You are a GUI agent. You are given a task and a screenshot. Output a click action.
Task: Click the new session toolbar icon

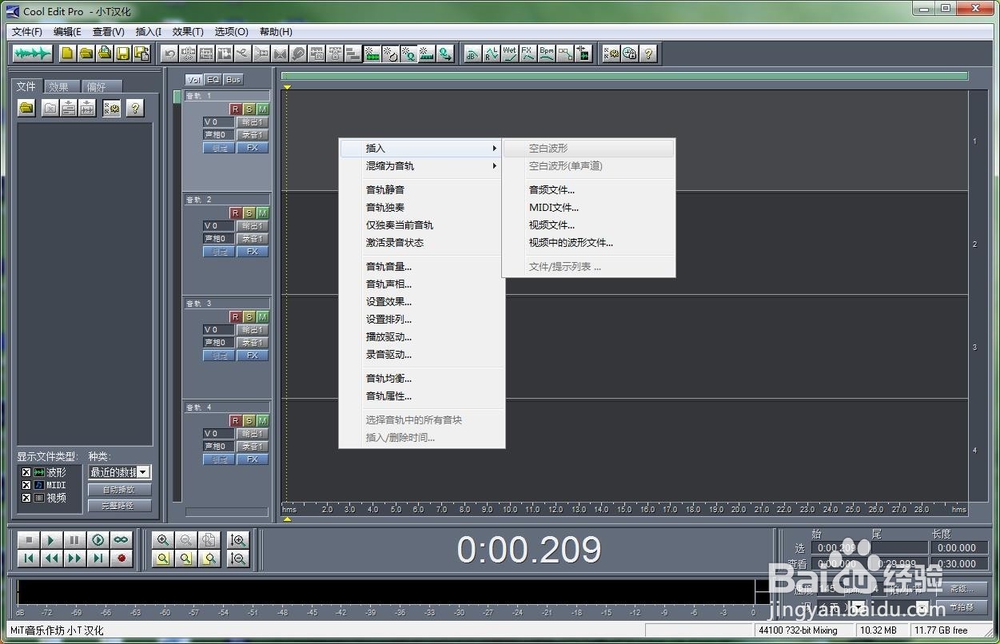click(67, 54)
